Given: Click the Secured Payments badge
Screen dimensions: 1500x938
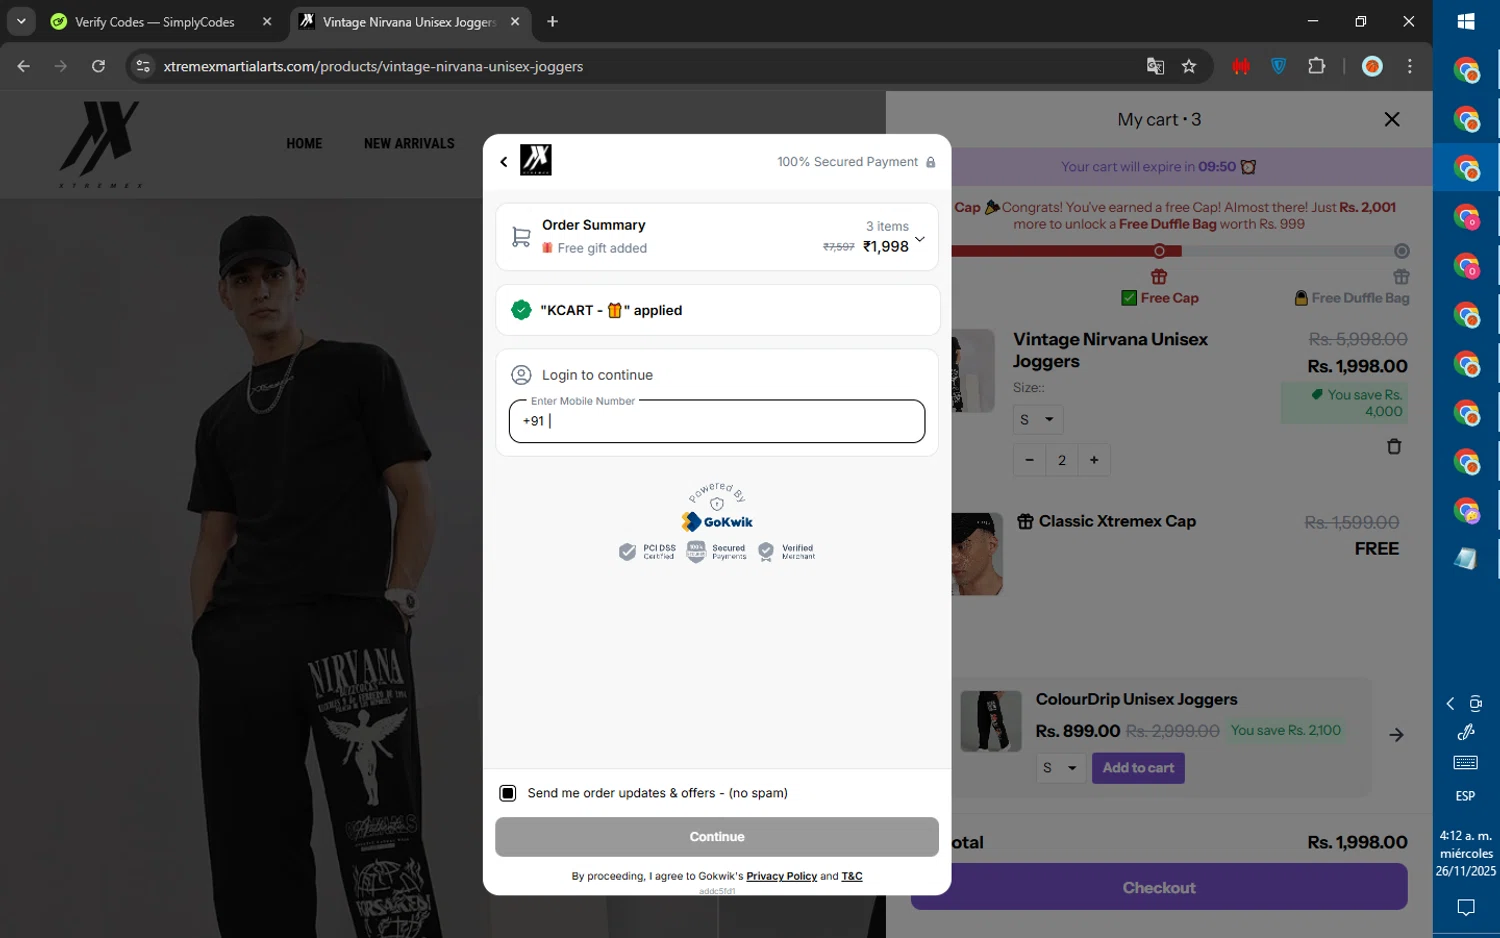Looking at the screenshot, I should pyautogui.click(x=717, y=552).
